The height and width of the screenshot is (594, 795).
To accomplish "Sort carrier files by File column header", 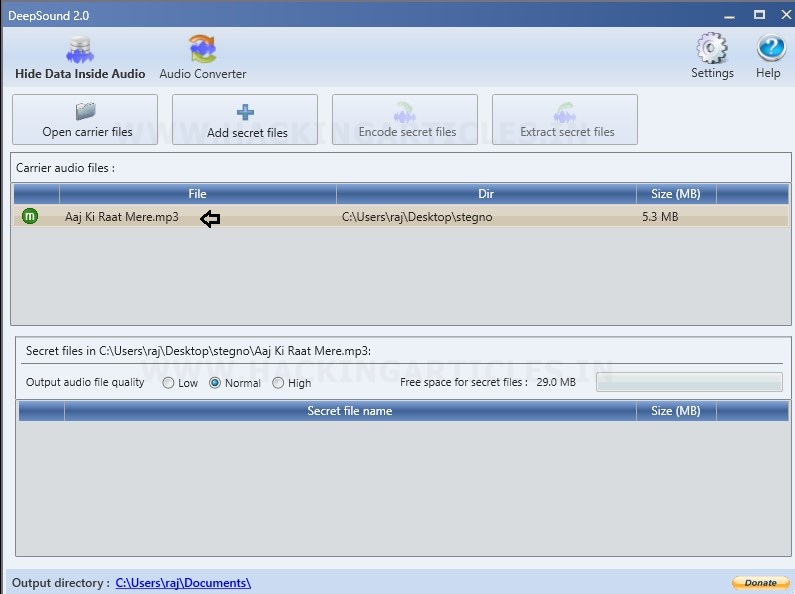I will click(197, 194).
